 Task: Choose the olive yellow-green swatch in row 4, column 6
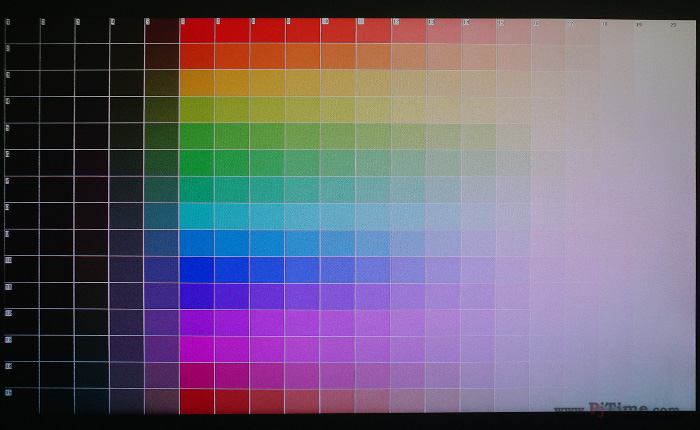pos(197,109)
